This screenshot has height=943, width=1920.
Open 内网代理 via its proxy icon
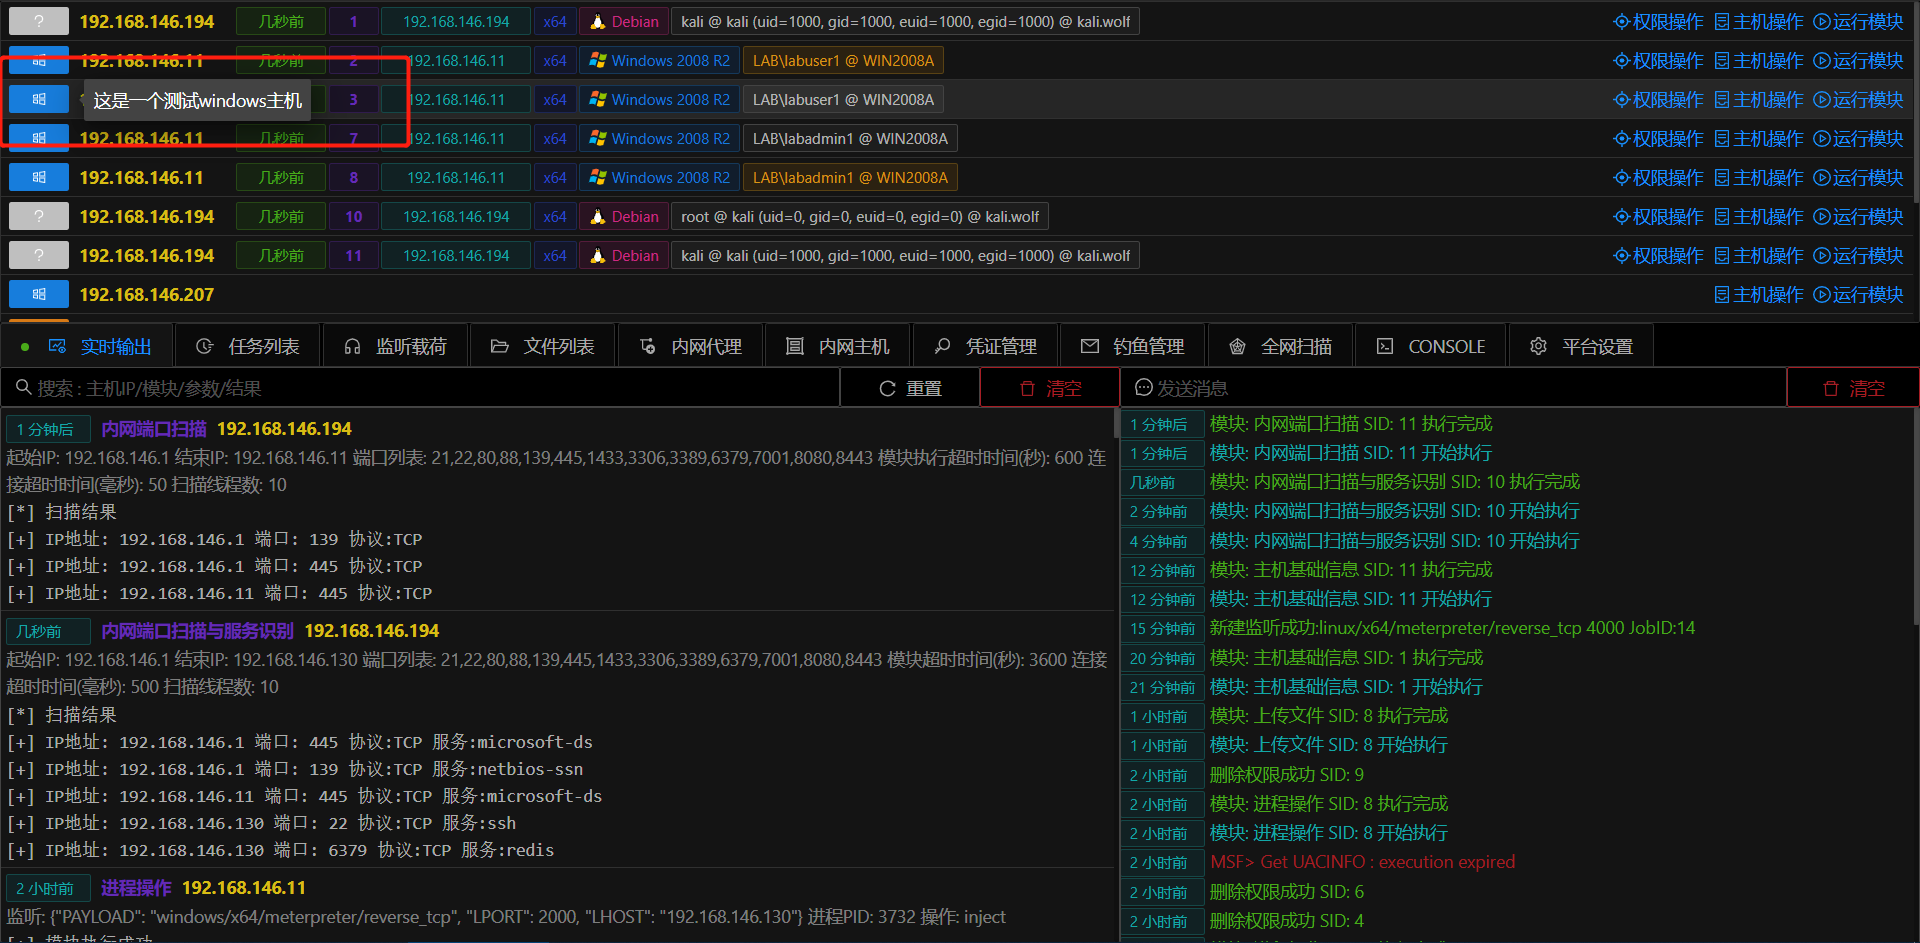[648, 346]
